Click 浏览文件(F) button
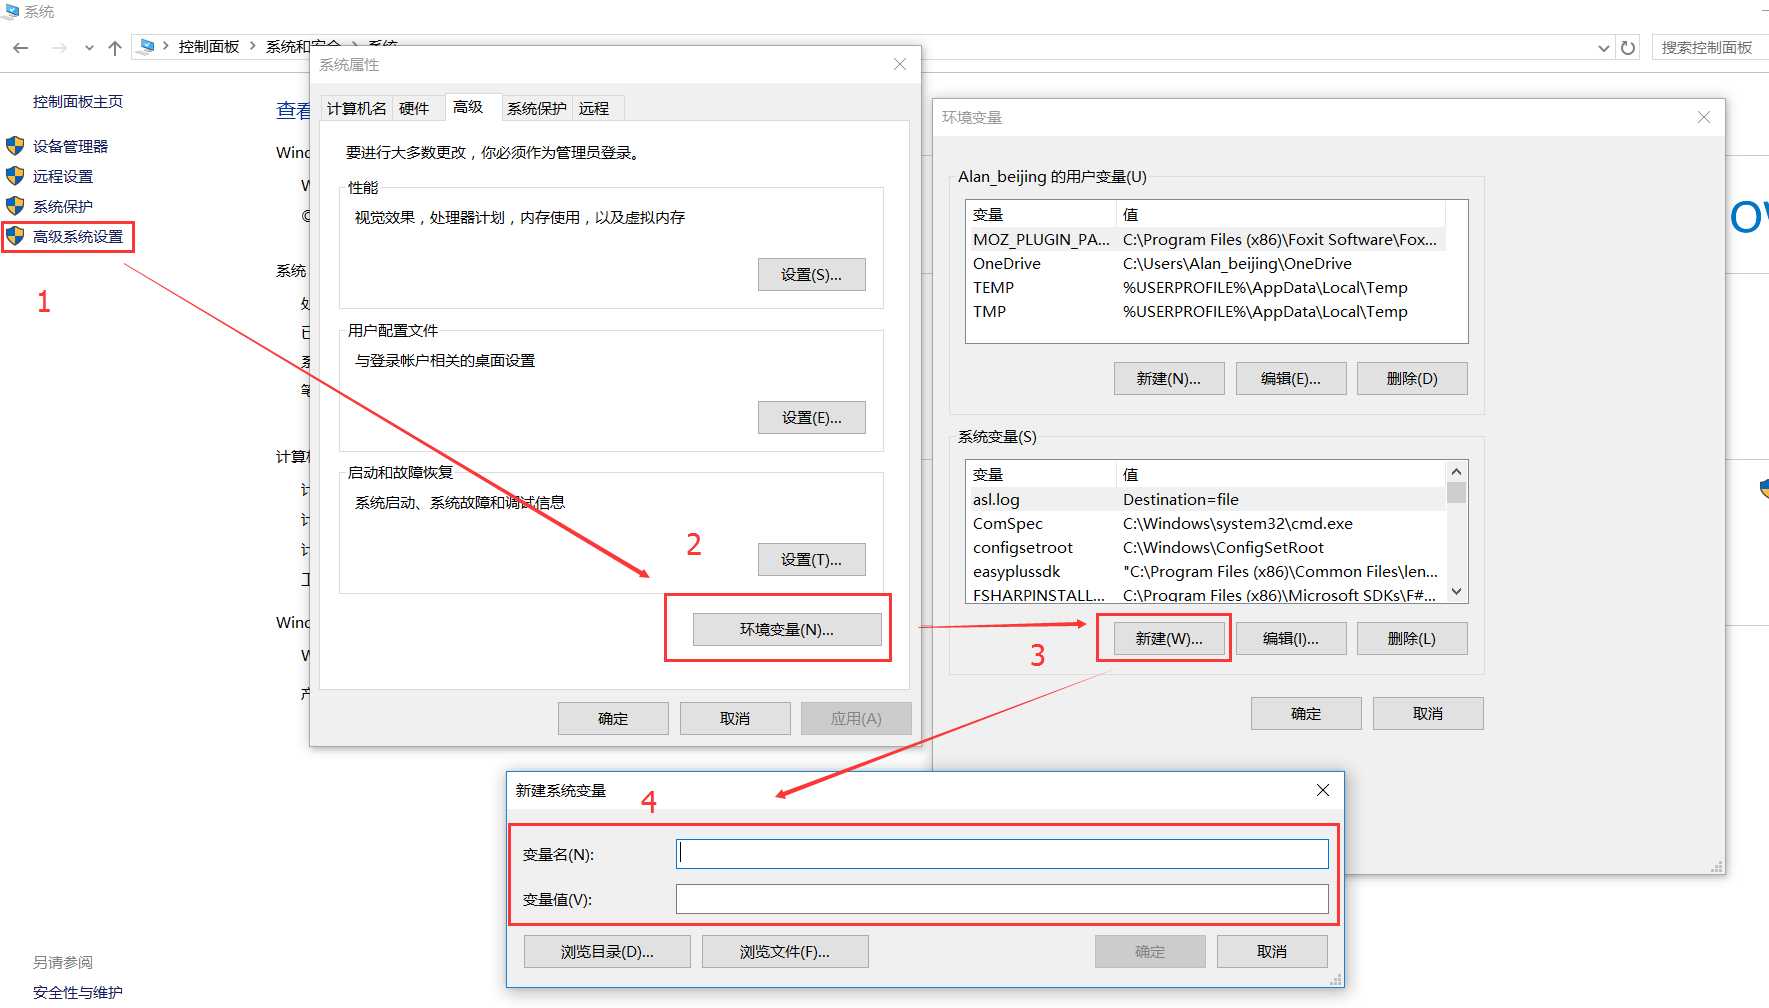 [x=785, y=951]
